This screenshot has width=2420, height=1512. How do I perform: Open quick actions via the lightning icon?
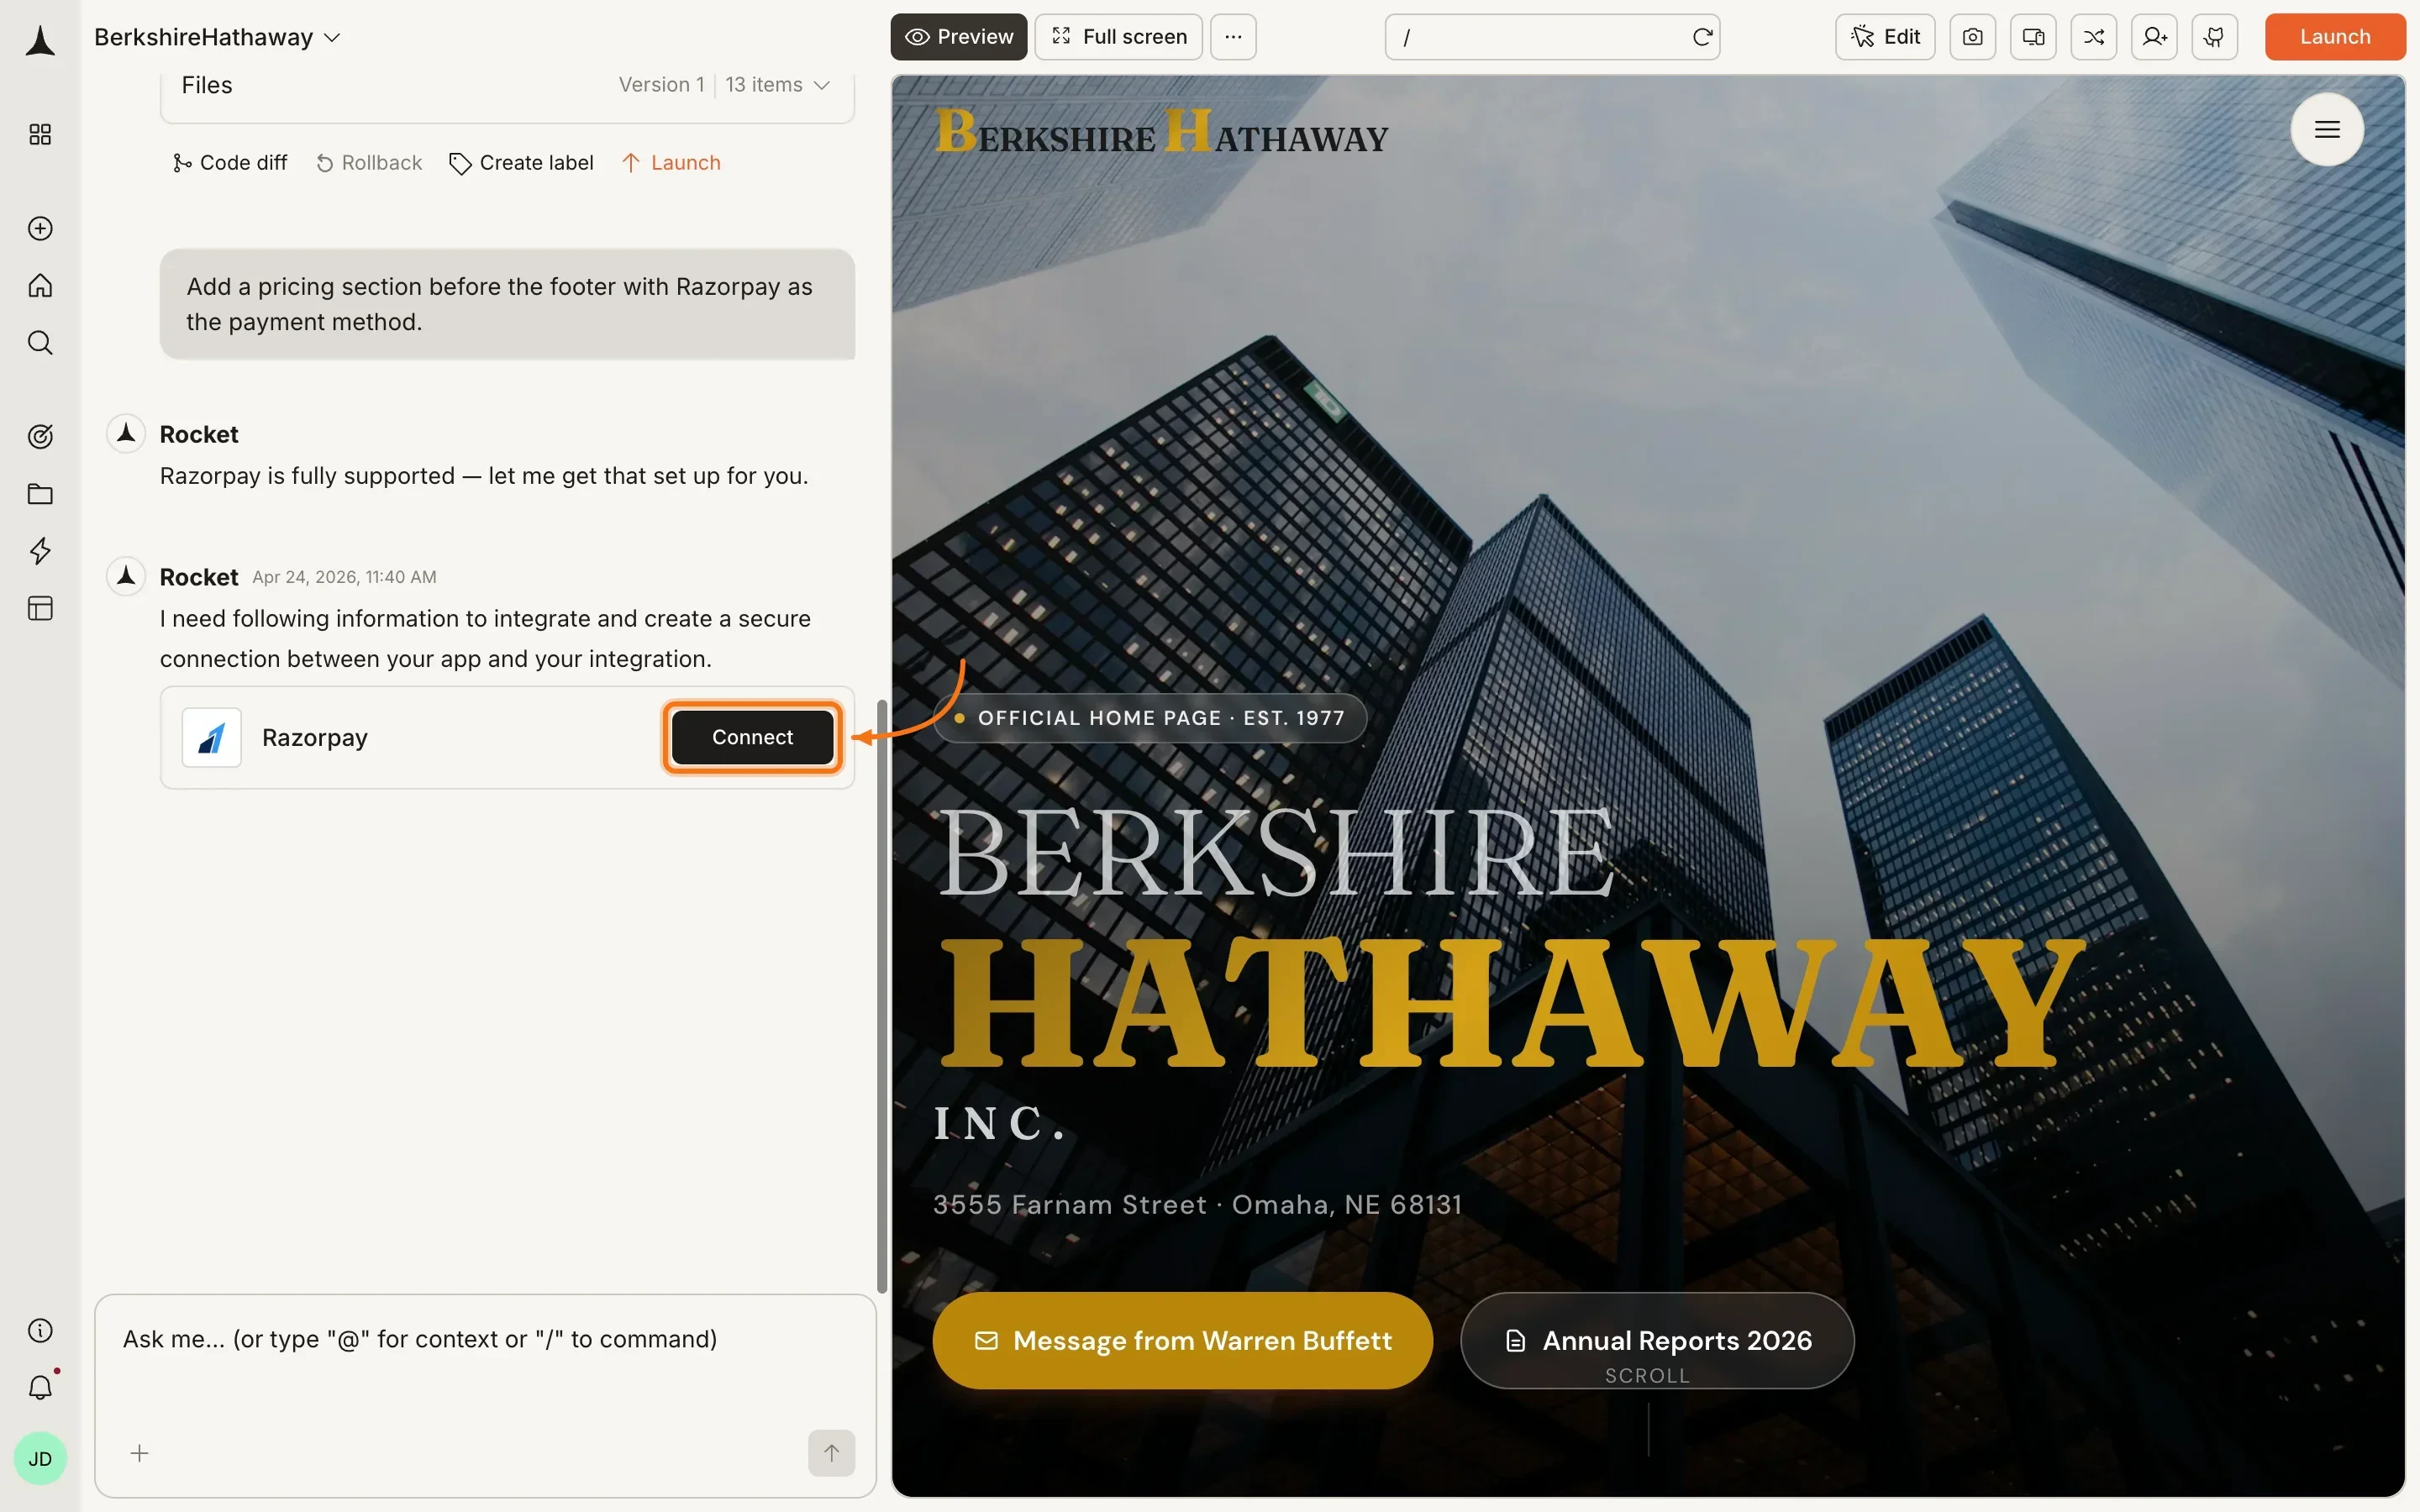tap(40, 551)
